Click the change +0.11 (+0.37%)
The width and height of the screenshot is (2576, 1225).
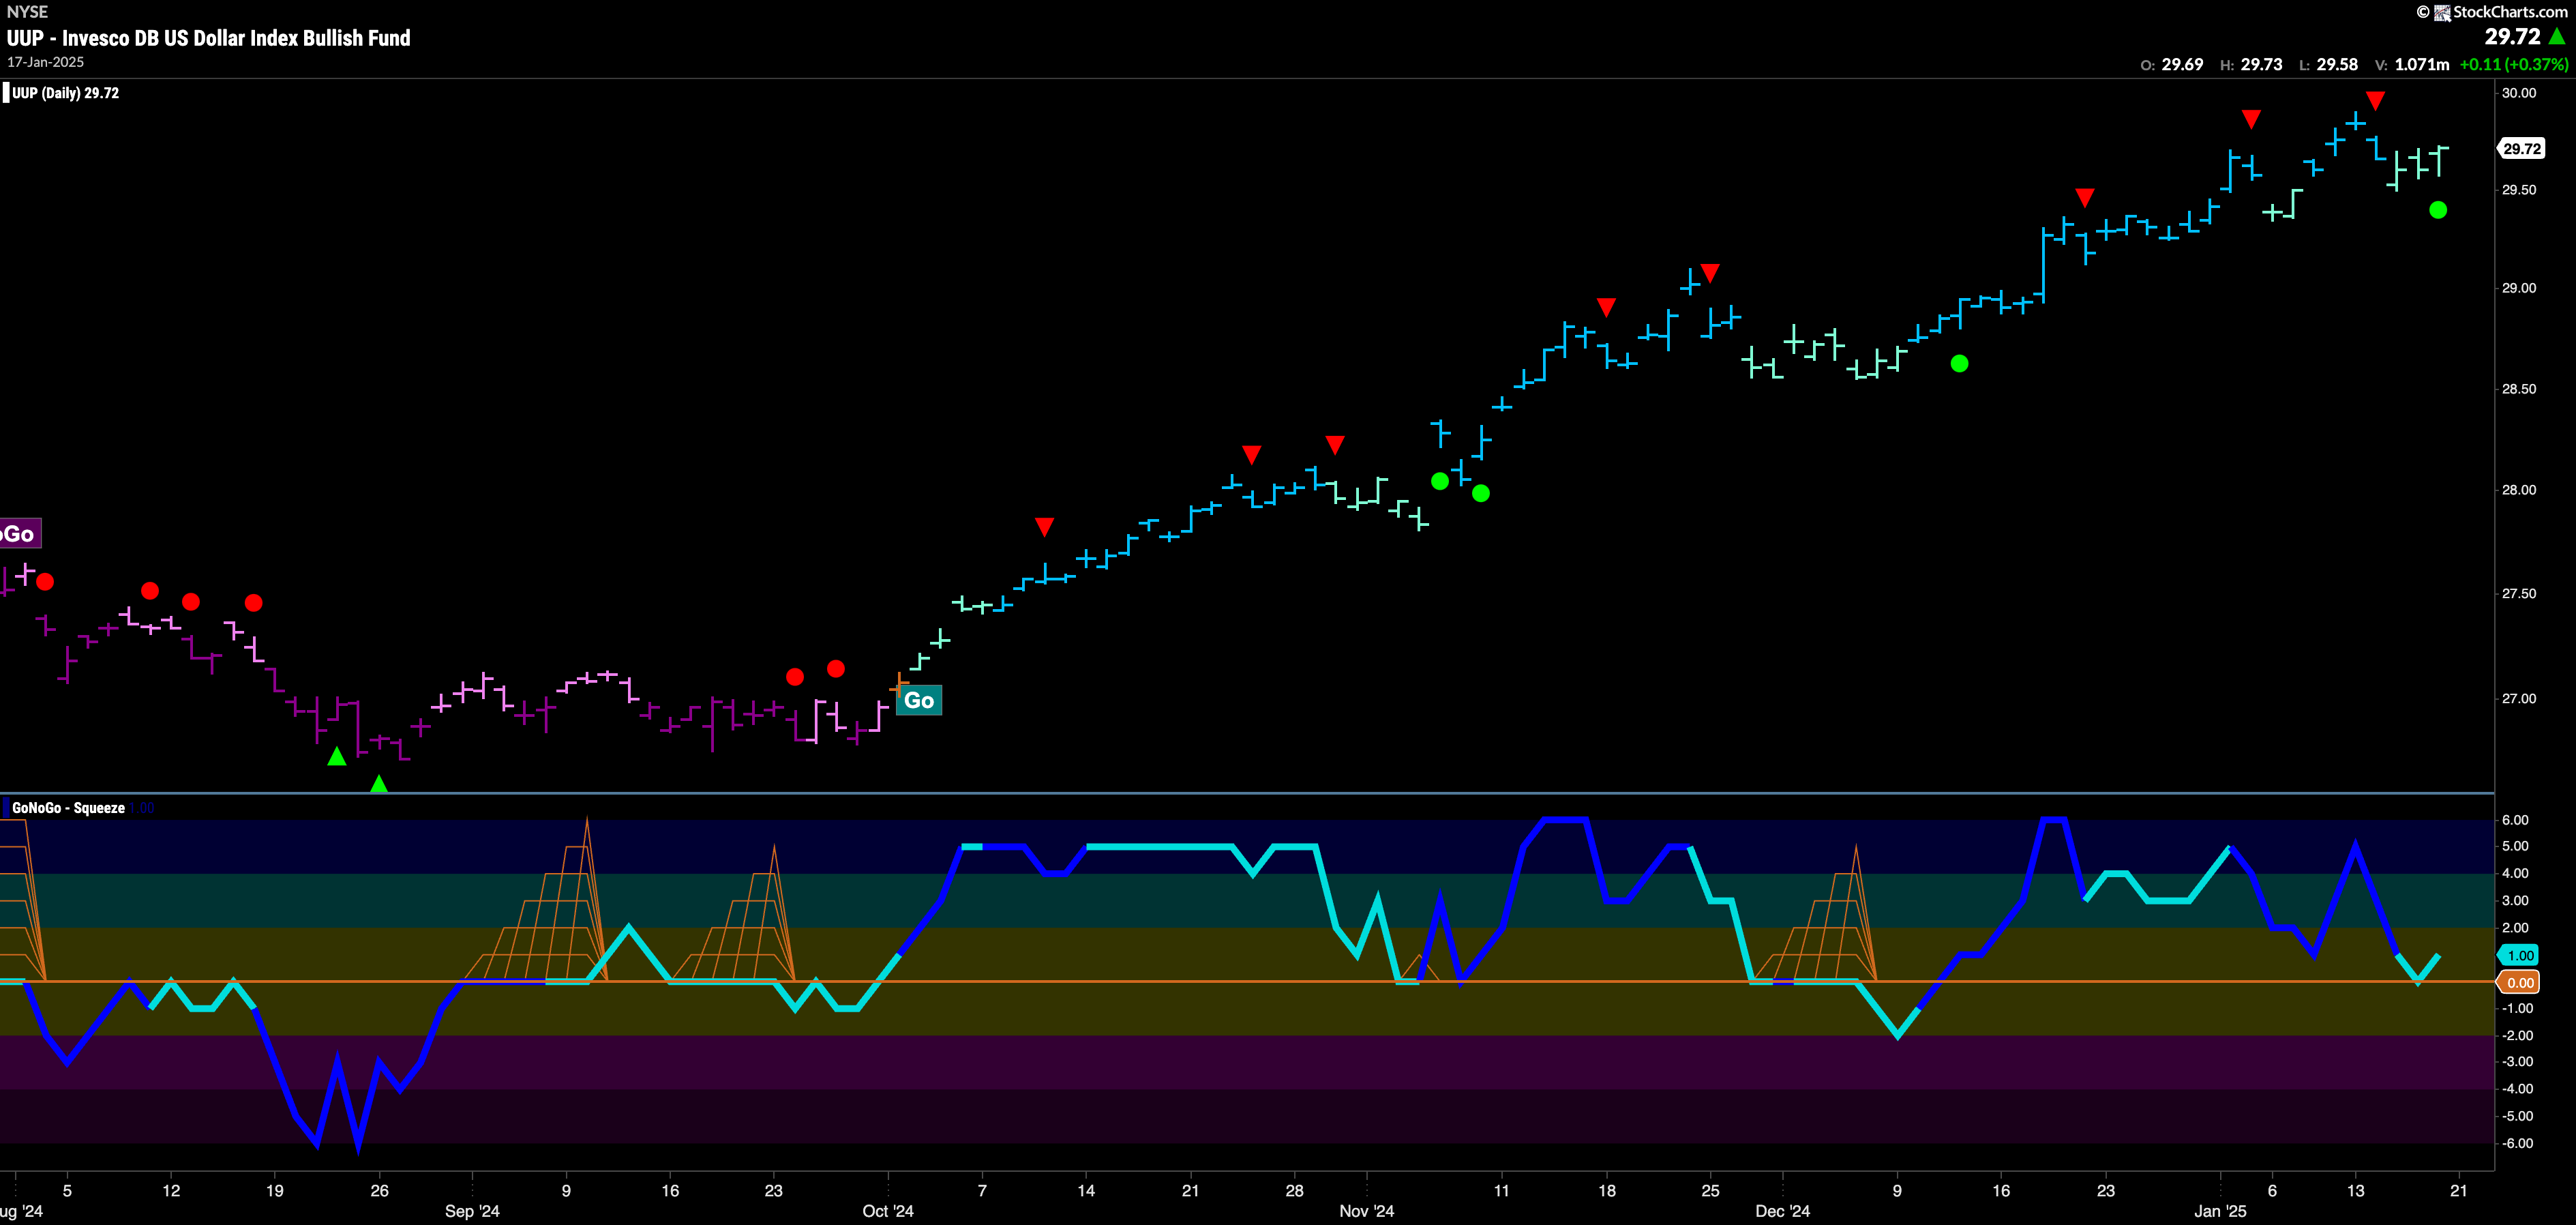(2514, 65)
